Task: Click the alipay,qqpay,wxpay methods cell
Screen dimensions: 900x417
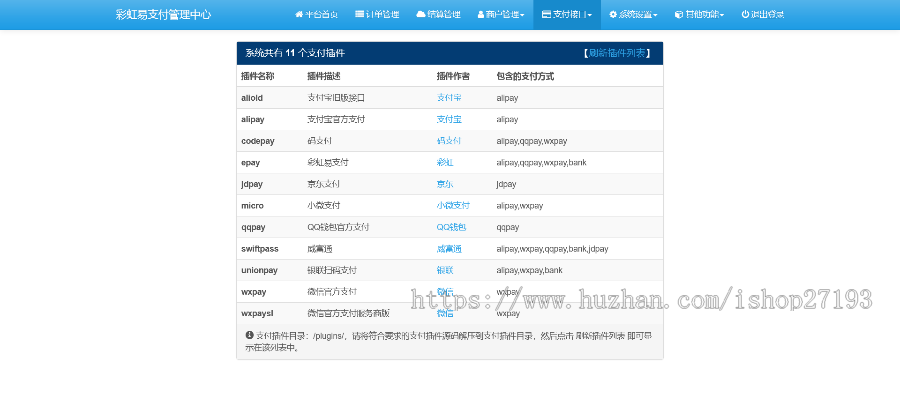Action: tap(532, 141)
